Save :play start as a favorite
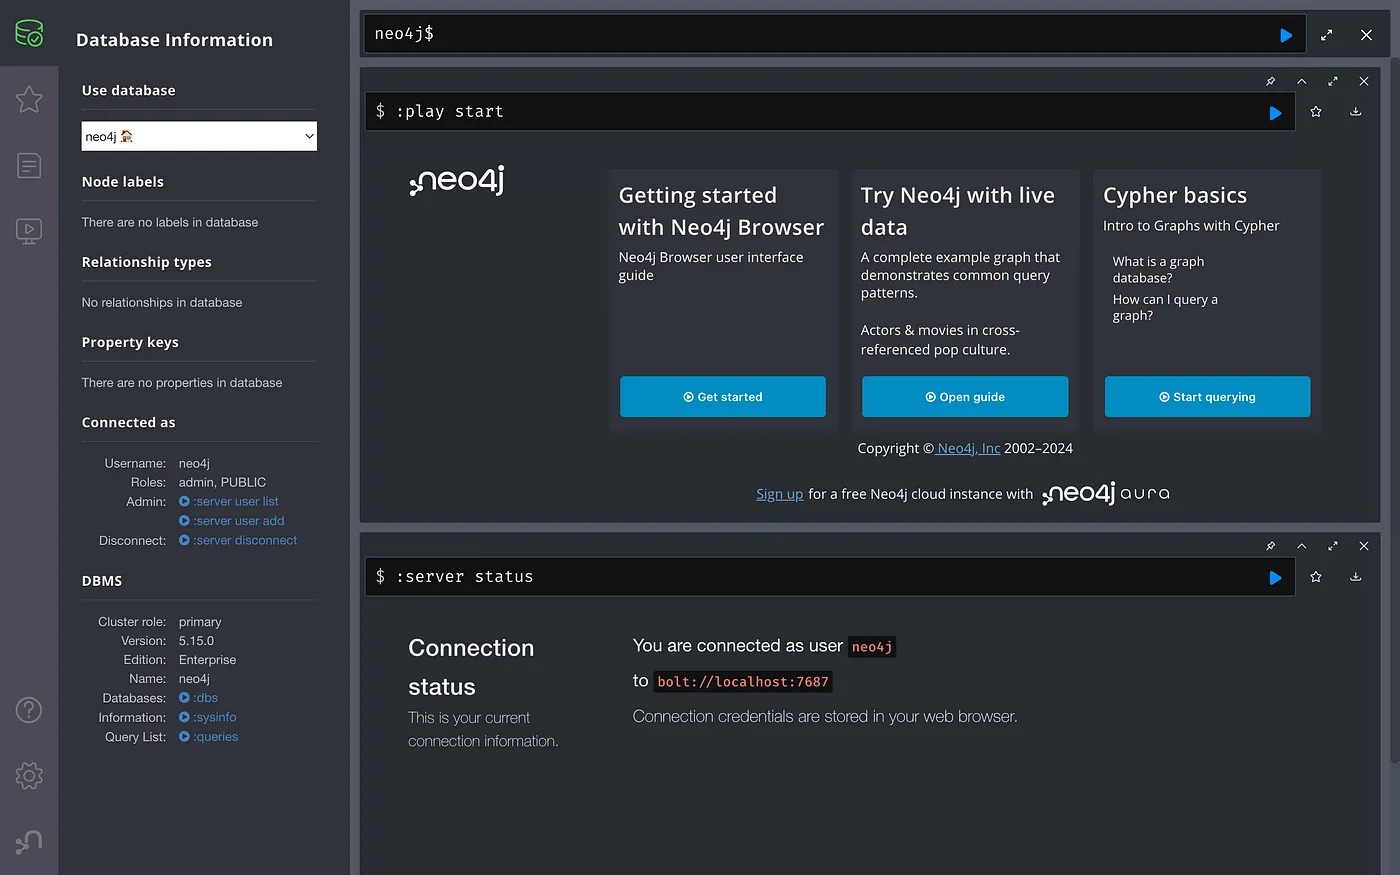Viewport: 1400px width, 875px height. click(x=1316, y=112)
